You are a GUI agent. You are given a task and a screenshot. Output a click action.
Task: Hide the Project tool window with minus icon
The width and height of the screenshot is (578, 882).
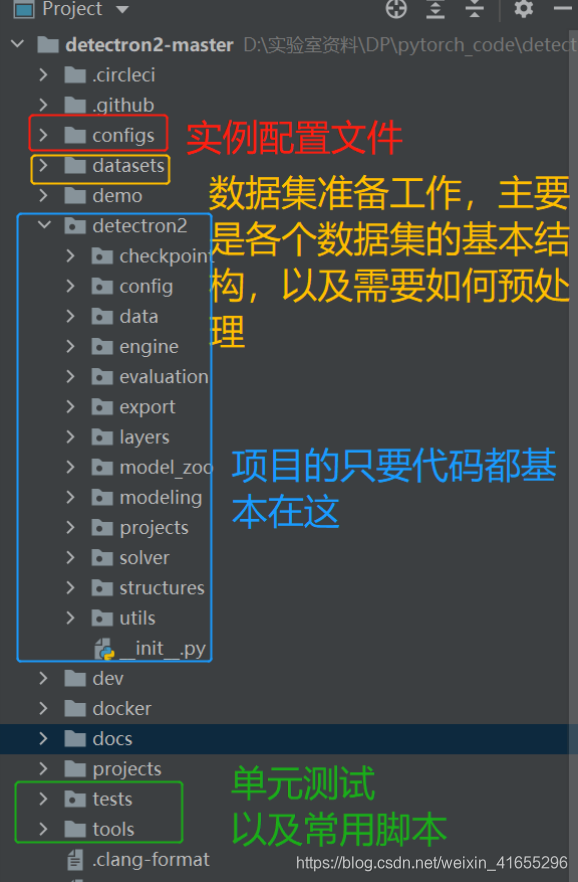coord(563,9)
